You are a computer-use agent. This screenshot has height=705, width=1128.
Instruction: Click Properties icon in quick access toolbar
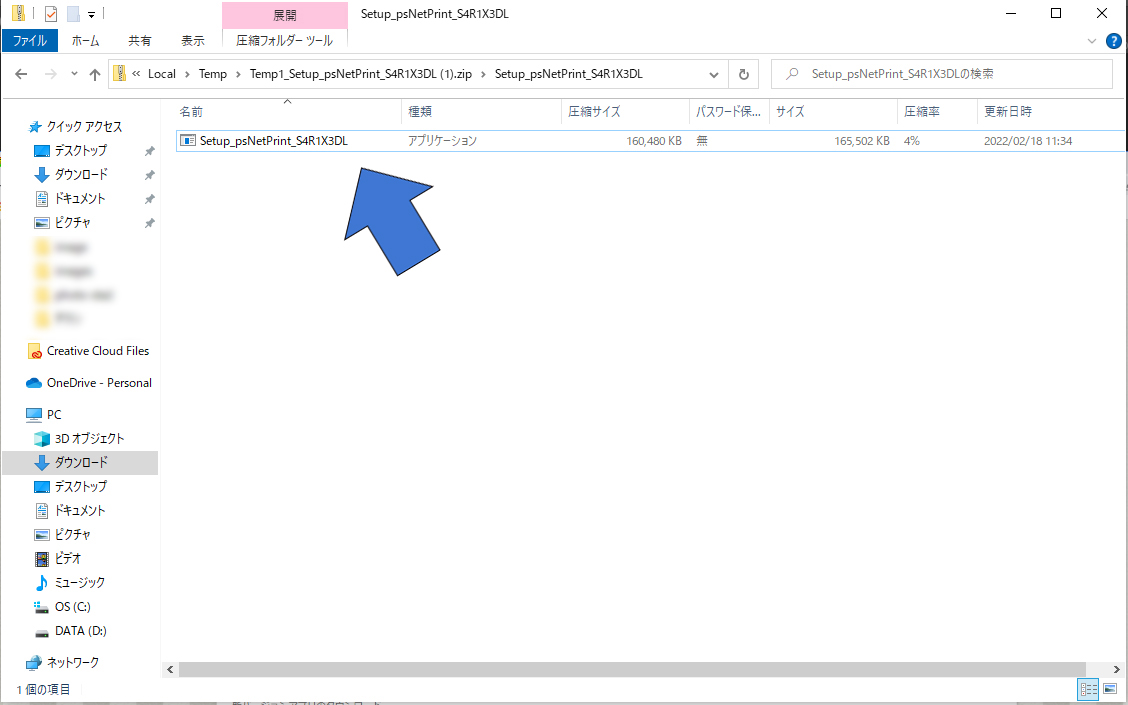[x=51, y=14]
